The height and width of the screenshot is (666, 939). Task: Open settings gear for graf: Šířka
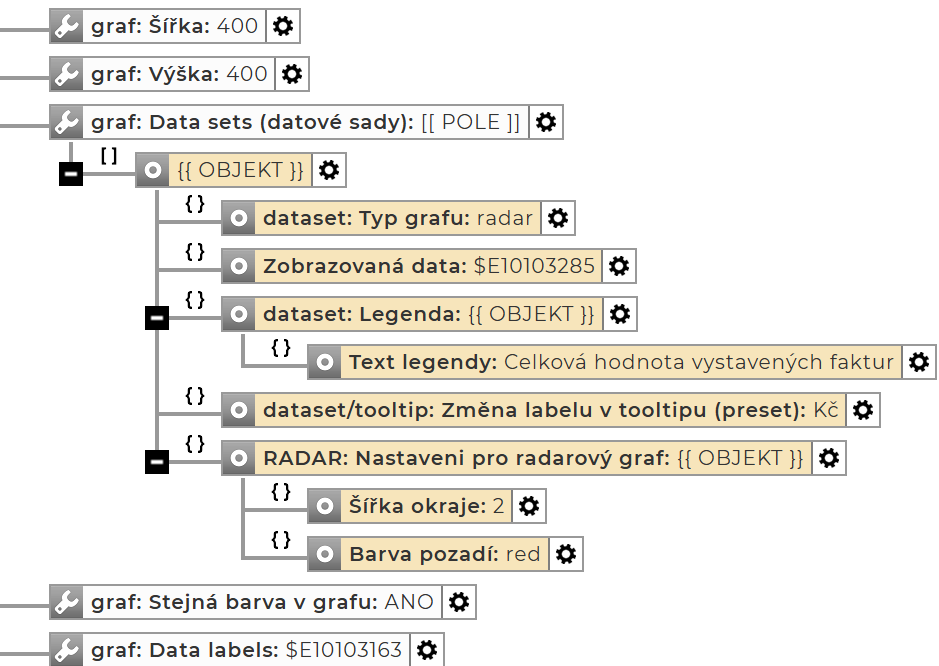tap(283, 27)
